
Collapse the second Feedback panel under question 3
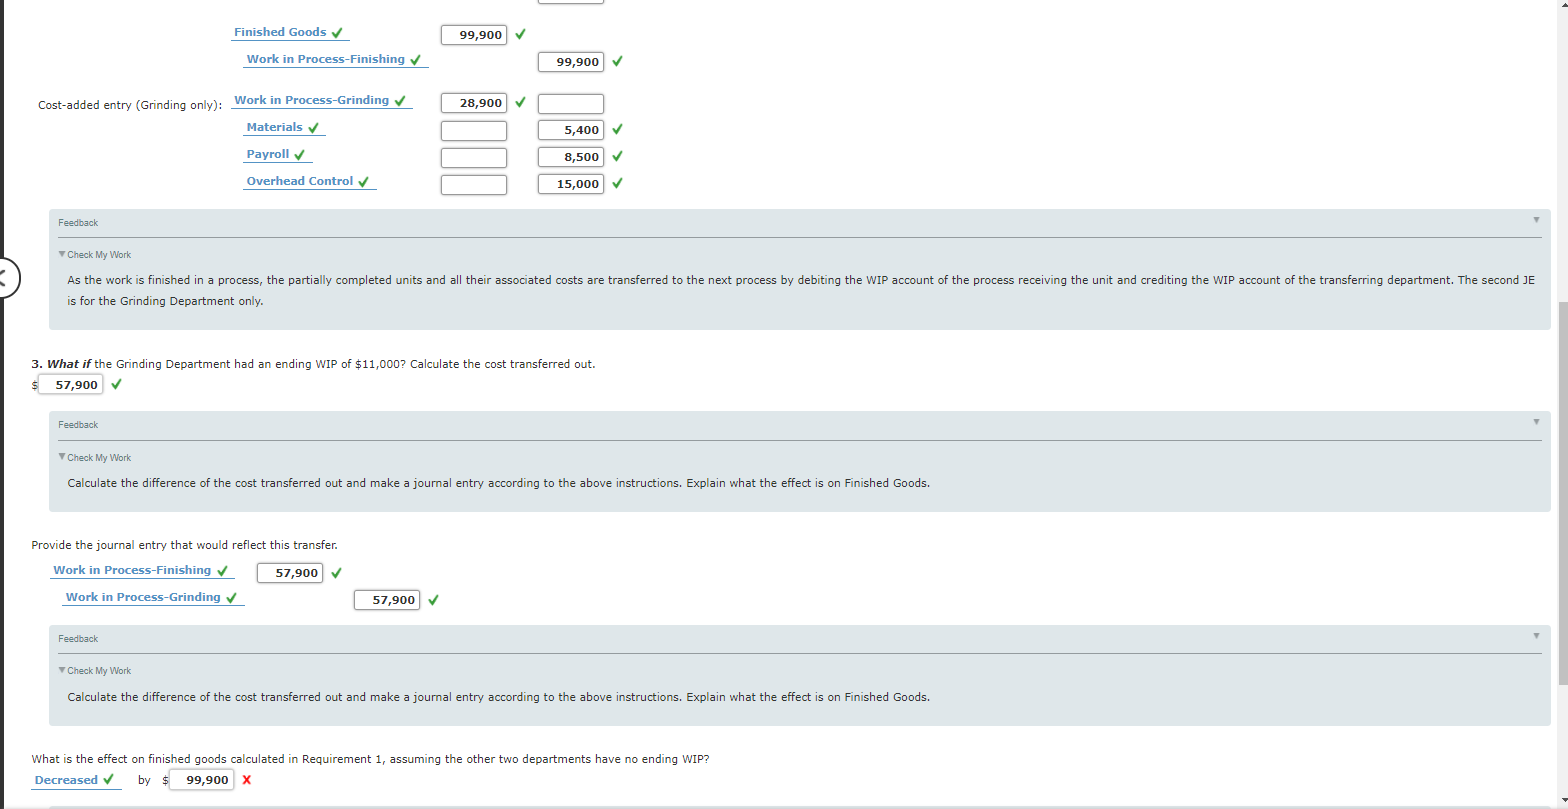(x=1537, y=422)
